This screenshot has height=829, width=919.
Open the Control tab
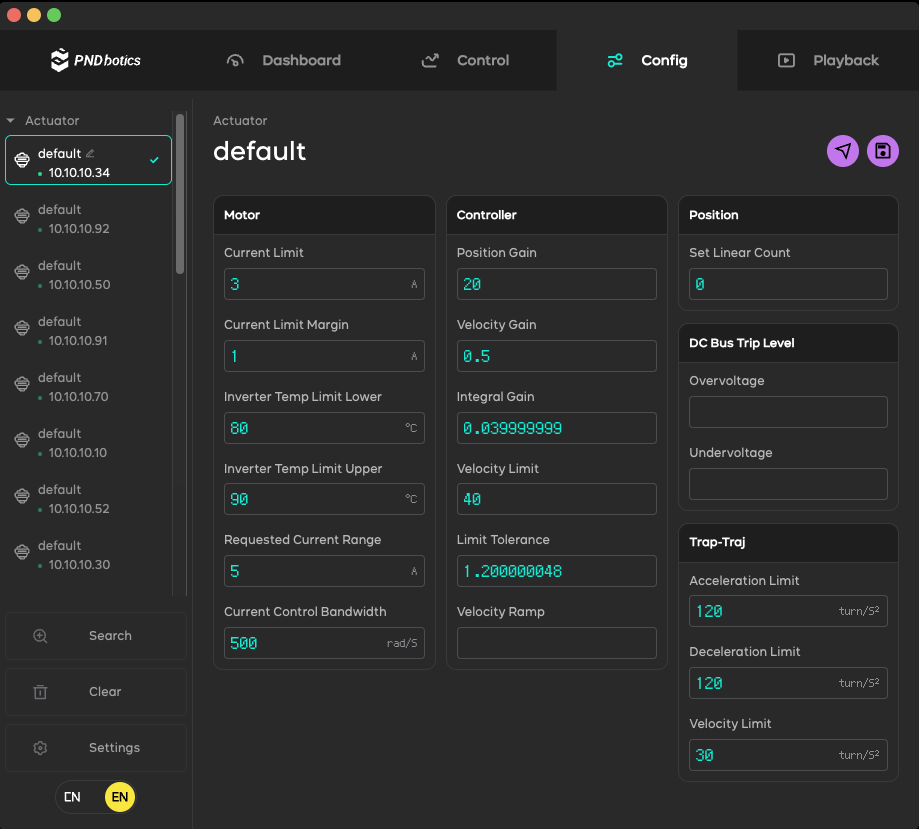coord(466,60)
